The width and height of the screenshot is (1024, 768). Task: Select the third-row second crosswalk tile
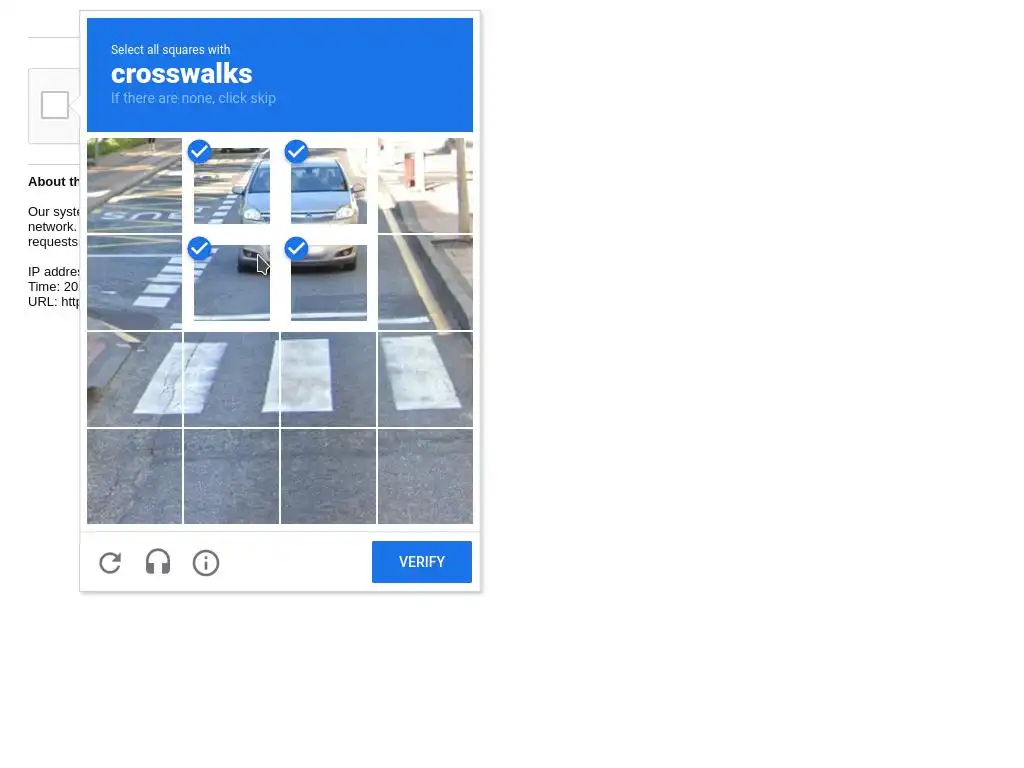(x=232, y=379)
